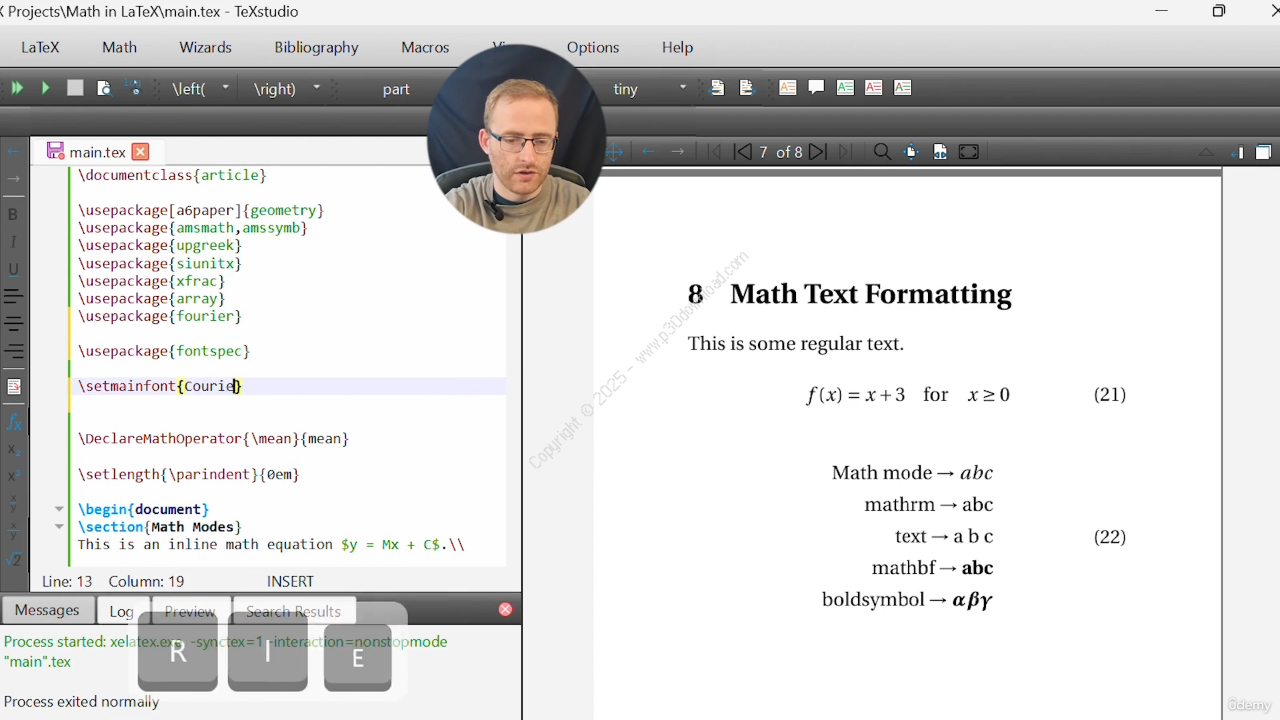Image resolution: width=1280 pixels, height=720 pixels.
Task: Insert inline math with the fx icon
Action: (x=14, y=422)
